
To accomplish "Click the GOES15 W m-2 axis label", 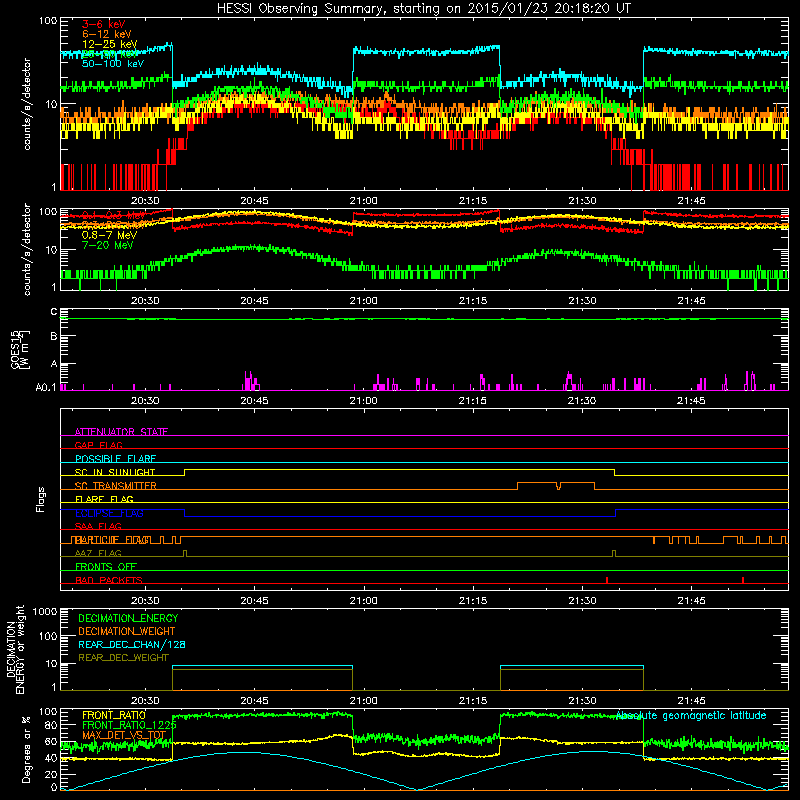I will tap(20, 349).
